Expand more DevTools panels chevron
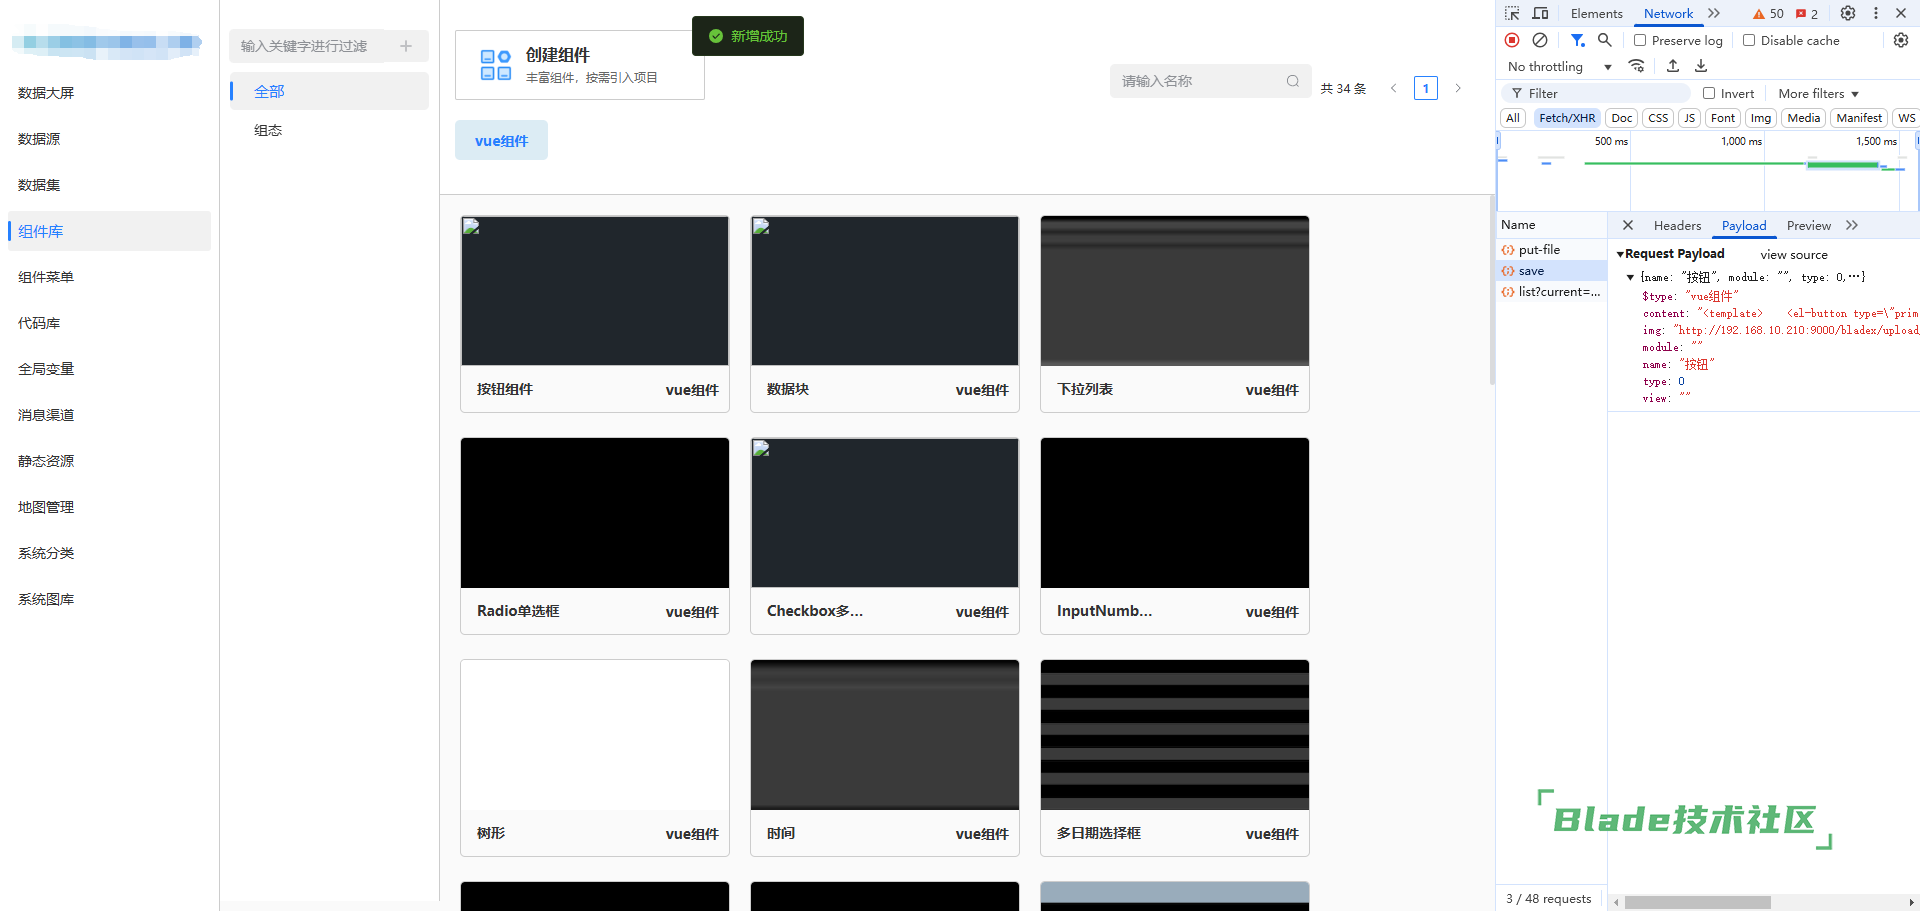The image size is (1920, 911). click(1714, 13)
